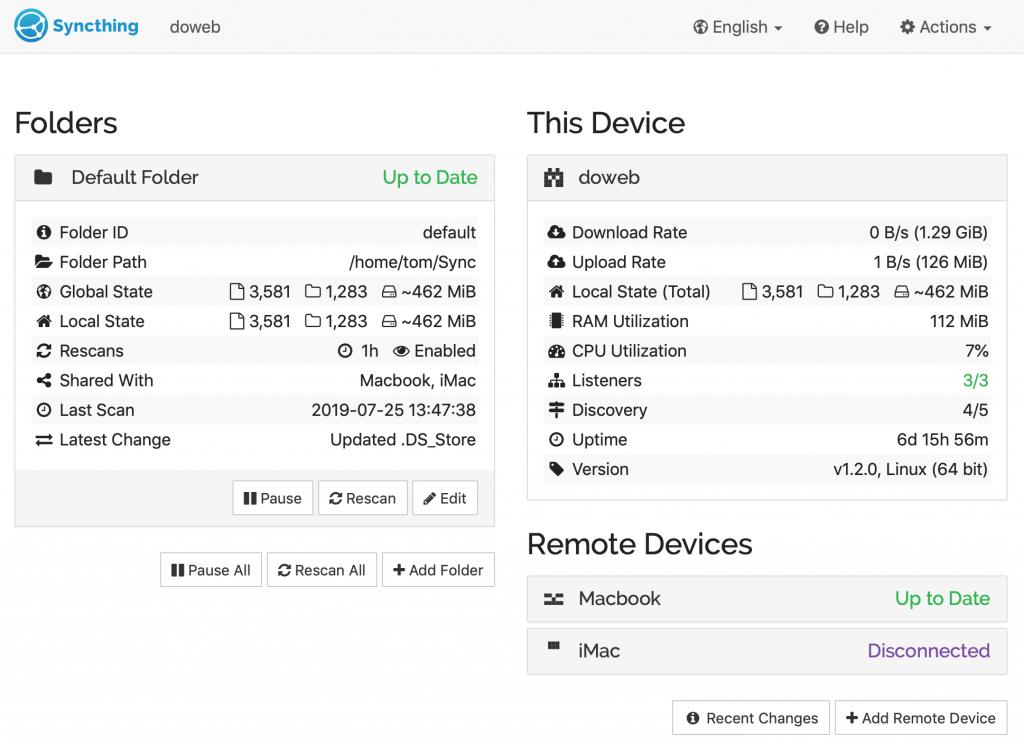
Task: Click the signpost icon by Discovery
Action: (556, 410)
